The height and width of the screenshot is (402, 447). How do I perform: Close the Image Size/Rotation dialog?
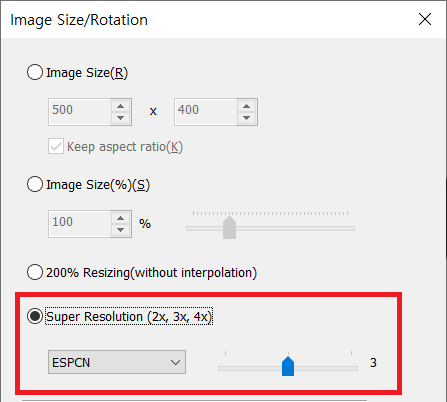pos(425,19)
